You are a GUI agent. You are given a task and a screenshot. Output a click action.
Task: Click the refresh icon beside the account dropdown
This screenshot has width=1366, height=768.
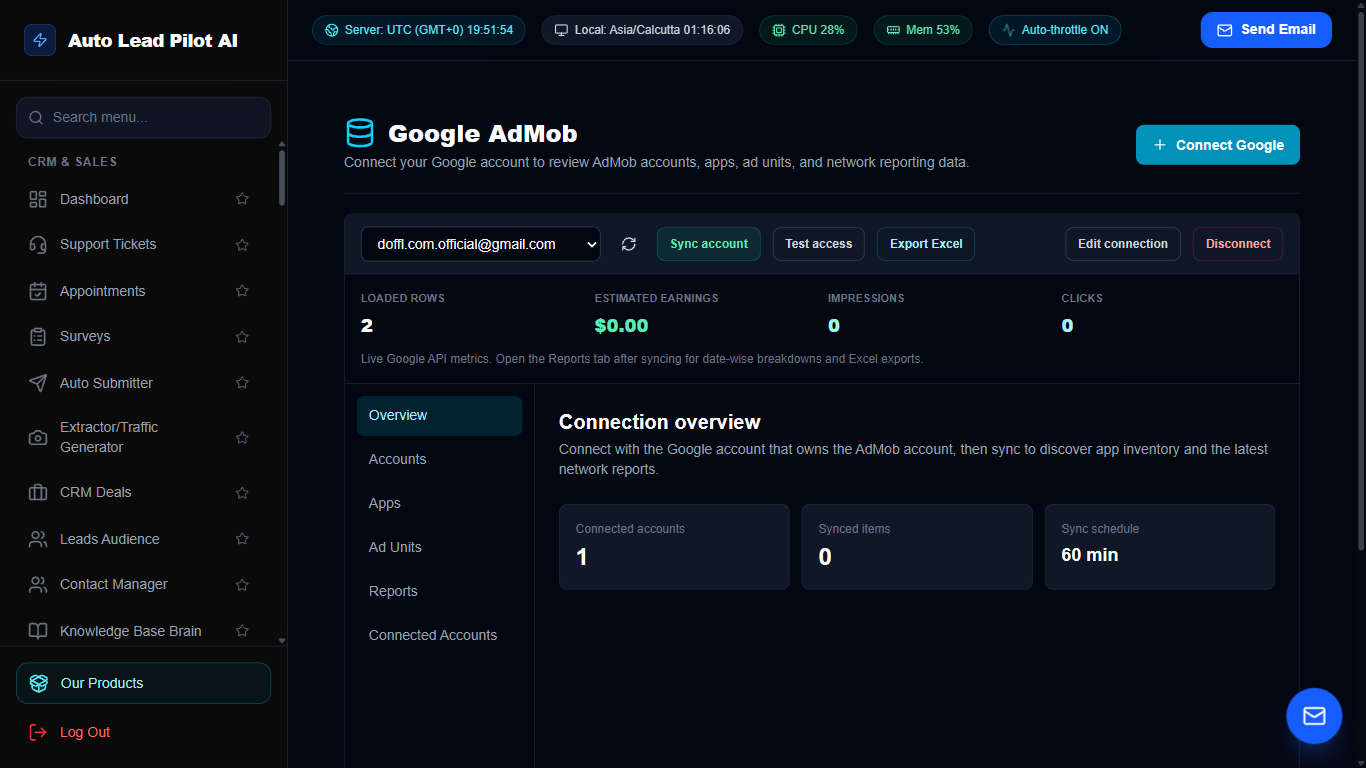(628, 244)
